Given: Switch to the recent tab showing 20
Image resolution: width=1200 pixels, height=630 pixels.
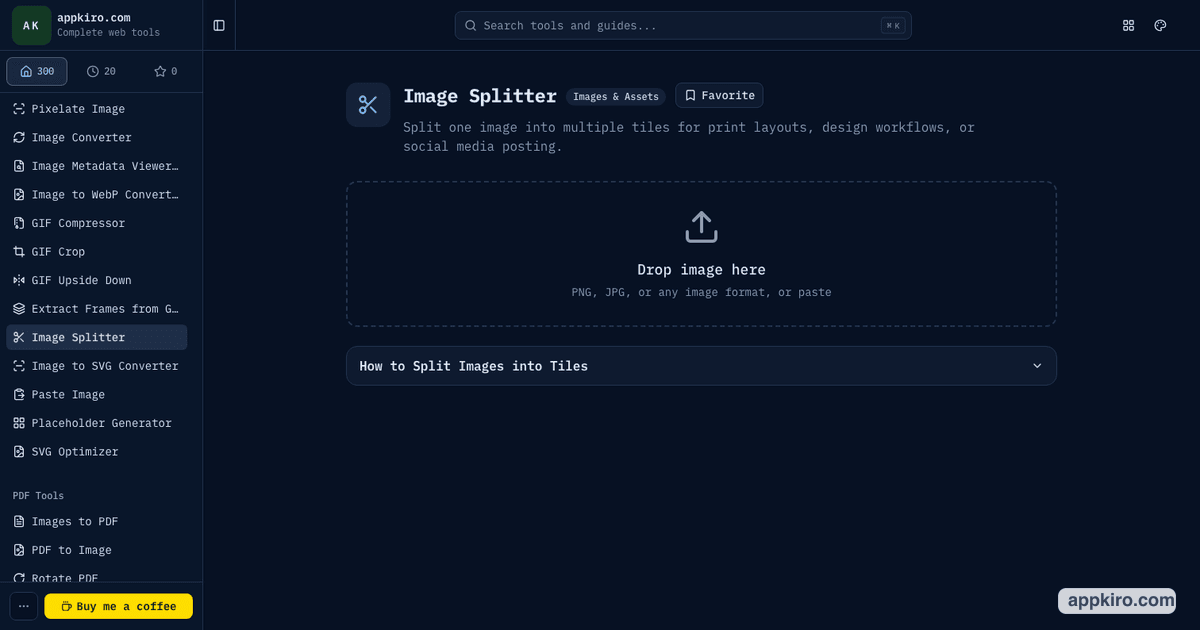Looking at the screenshot, I should [101, 71].
